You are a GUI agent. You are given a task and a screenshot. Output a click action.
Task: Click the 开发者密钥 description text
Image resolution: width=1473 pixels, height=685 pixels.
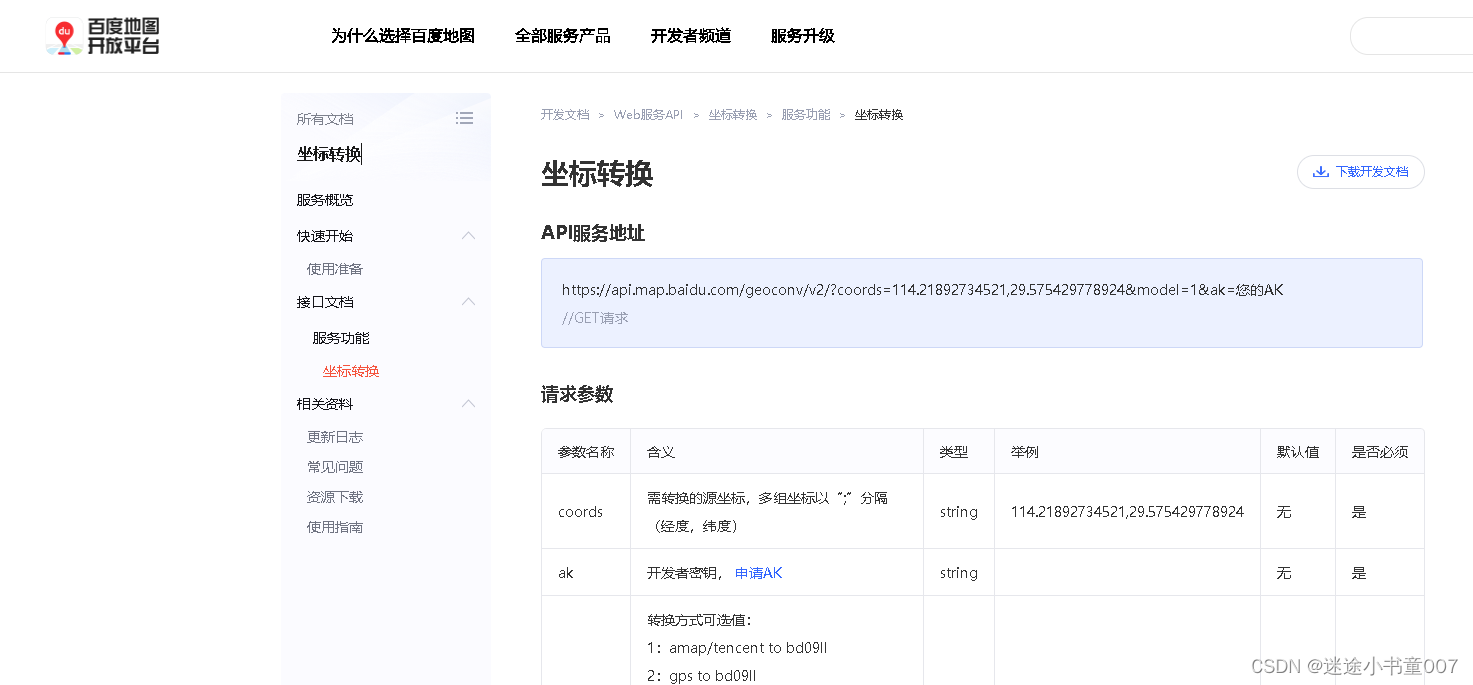coord(683,573)
